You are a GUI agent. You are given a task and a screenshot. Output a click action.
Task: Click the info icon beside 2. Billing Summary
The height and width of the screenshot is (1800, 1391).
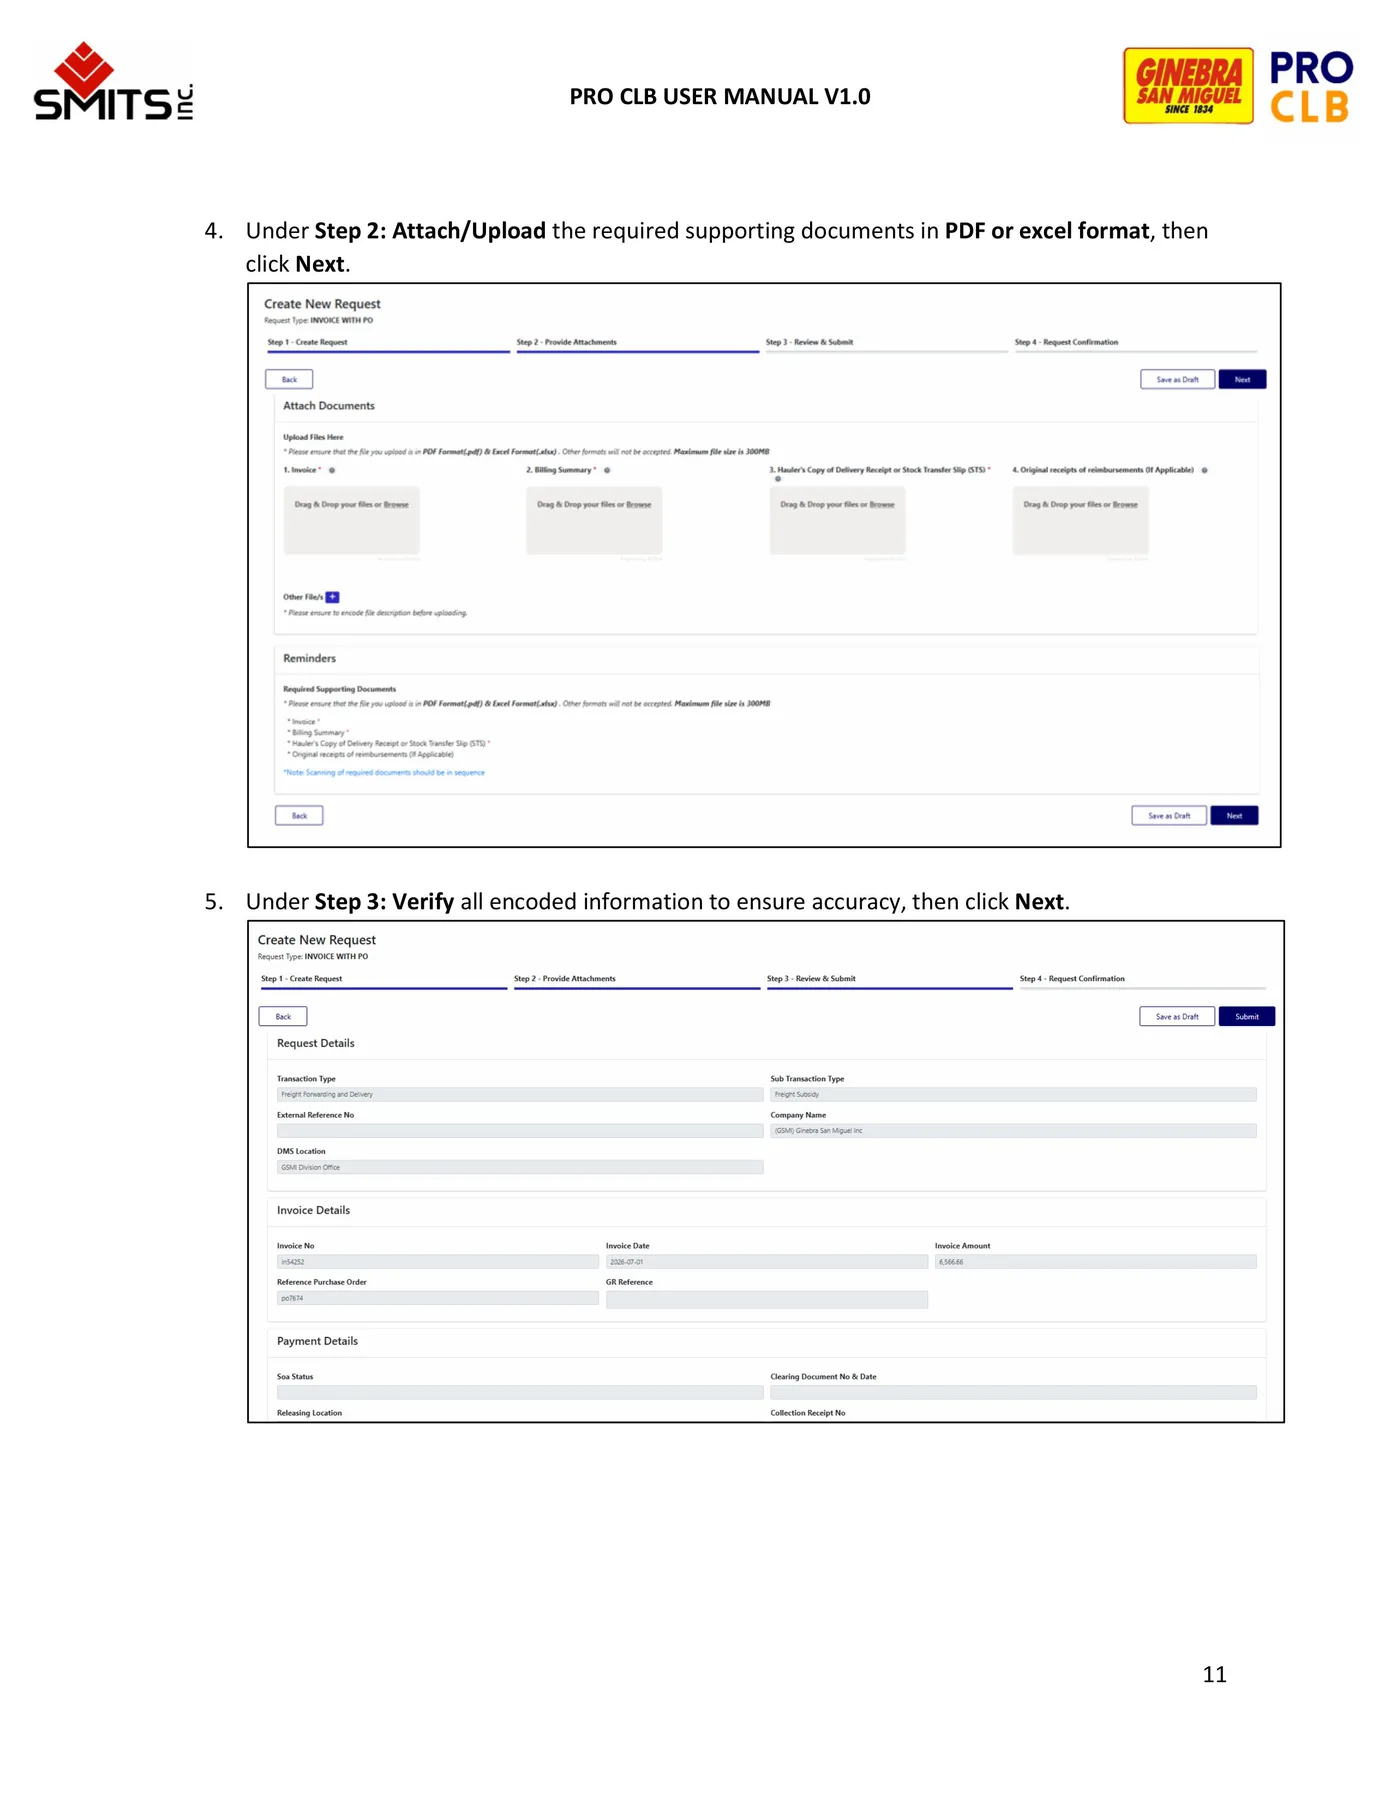pos(607,470)
